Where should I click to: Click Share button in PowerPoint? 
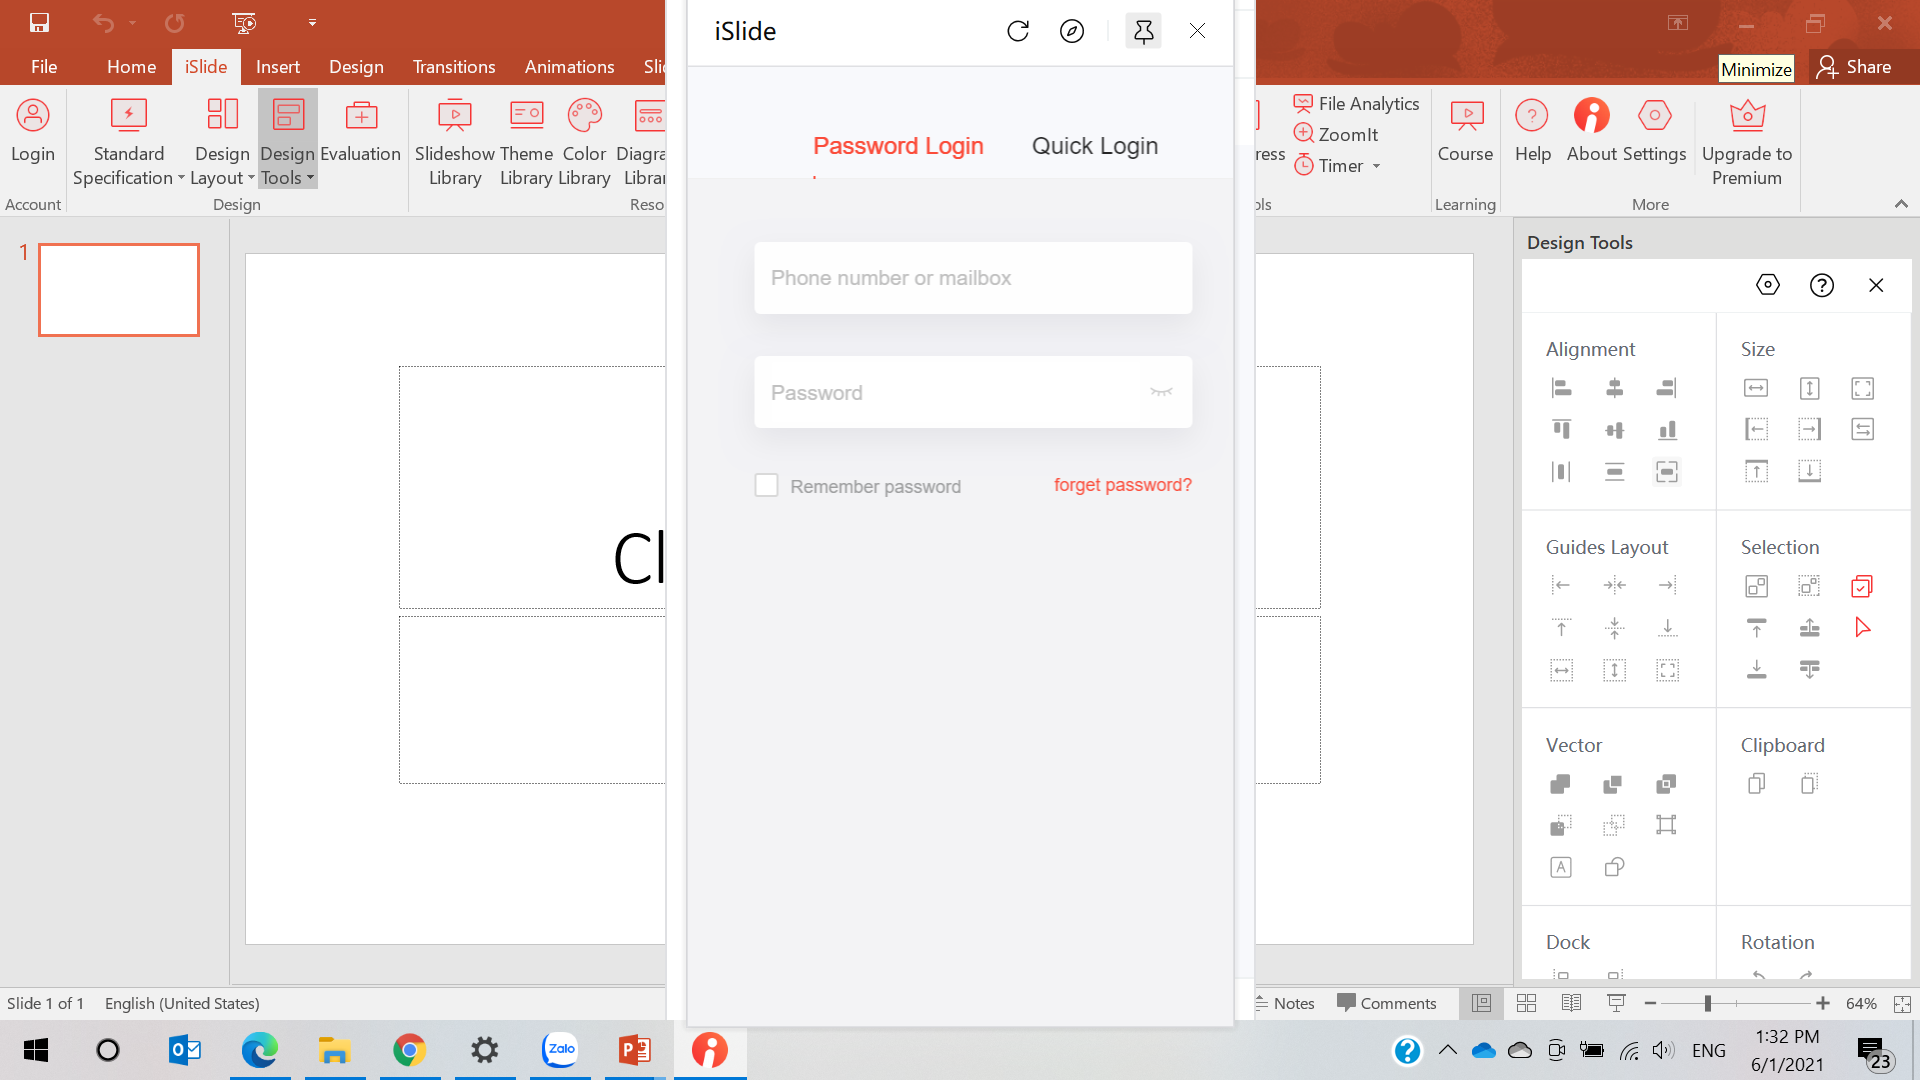pyautogui.click(x=1855, y=67)
